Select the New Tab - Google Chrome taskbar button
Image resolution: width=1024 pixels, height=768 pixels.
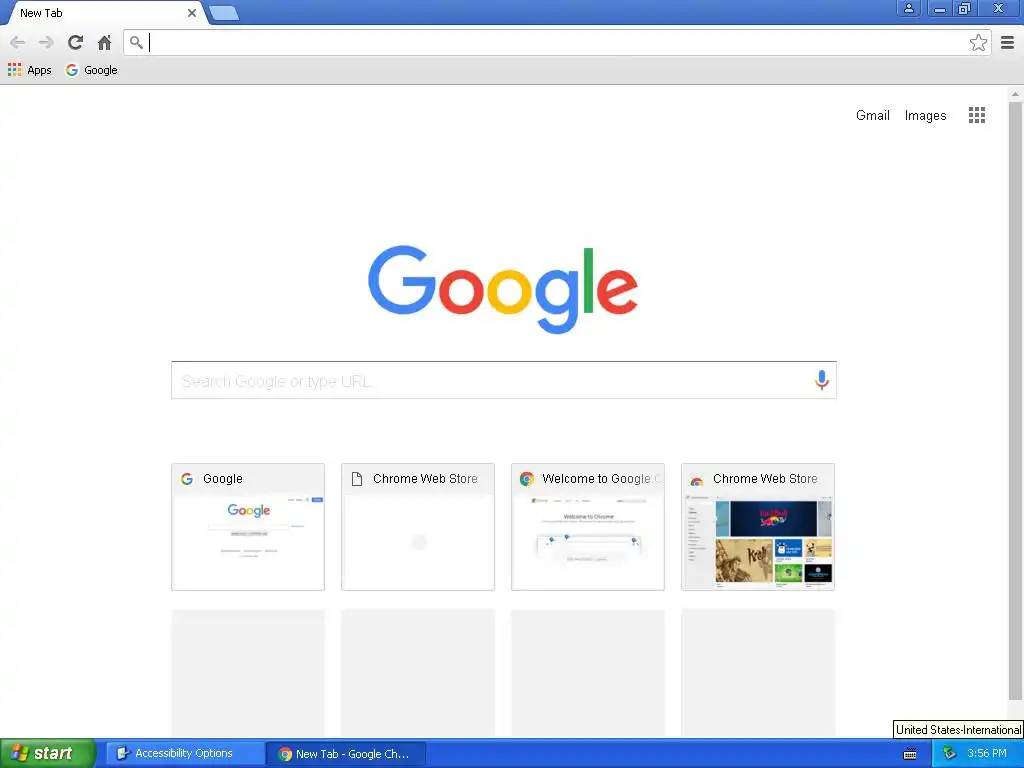[346, 753]
